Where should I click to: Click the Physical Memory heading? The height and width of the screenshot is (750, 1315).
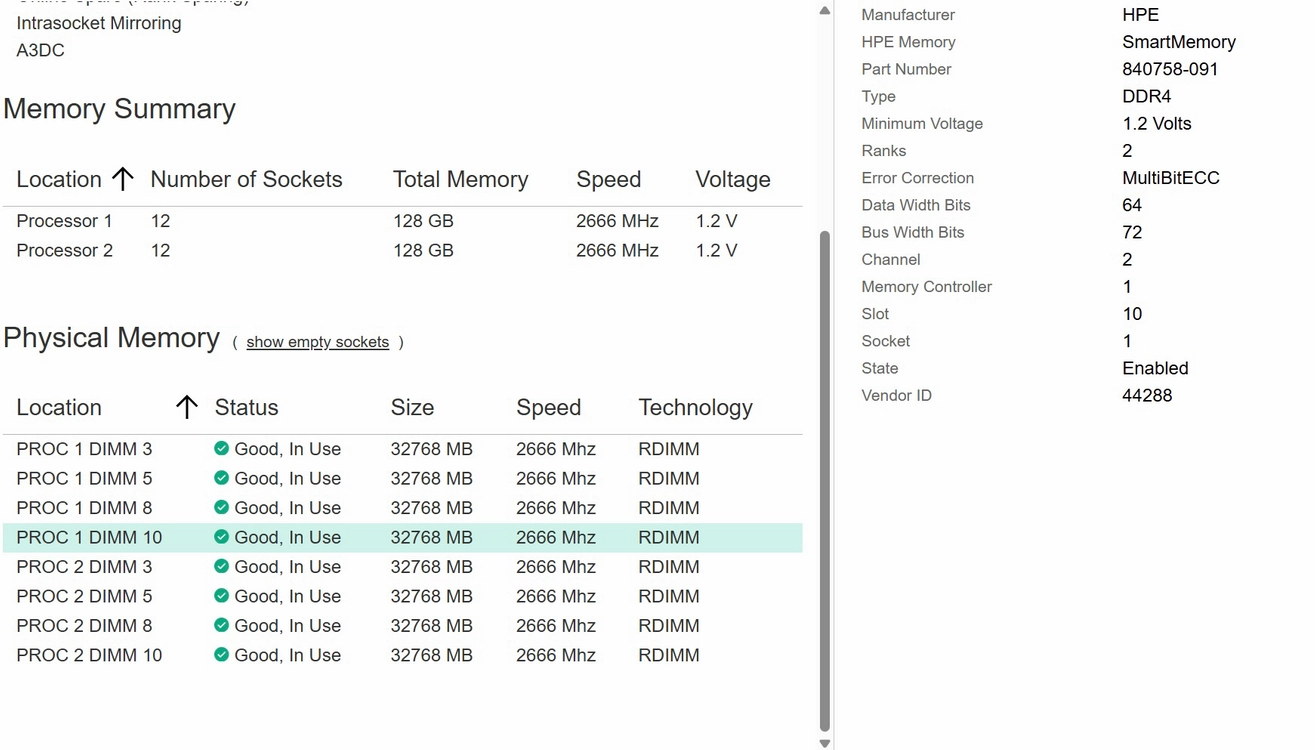point(111,338)
